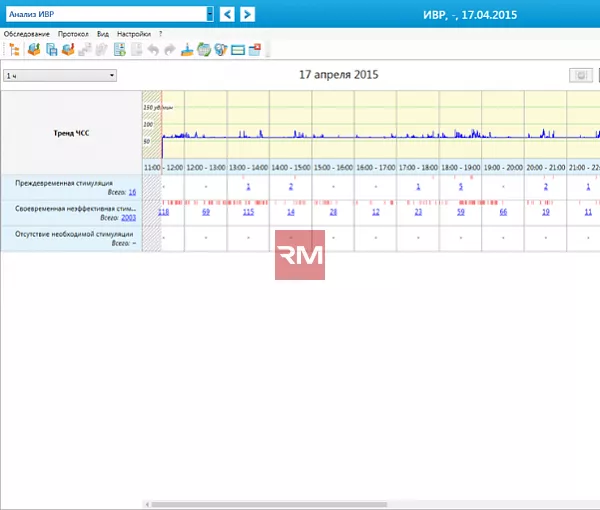600x510 pixels.
Task: Click the scrollbar left arrow at bottom
Action: click(147, 505)
